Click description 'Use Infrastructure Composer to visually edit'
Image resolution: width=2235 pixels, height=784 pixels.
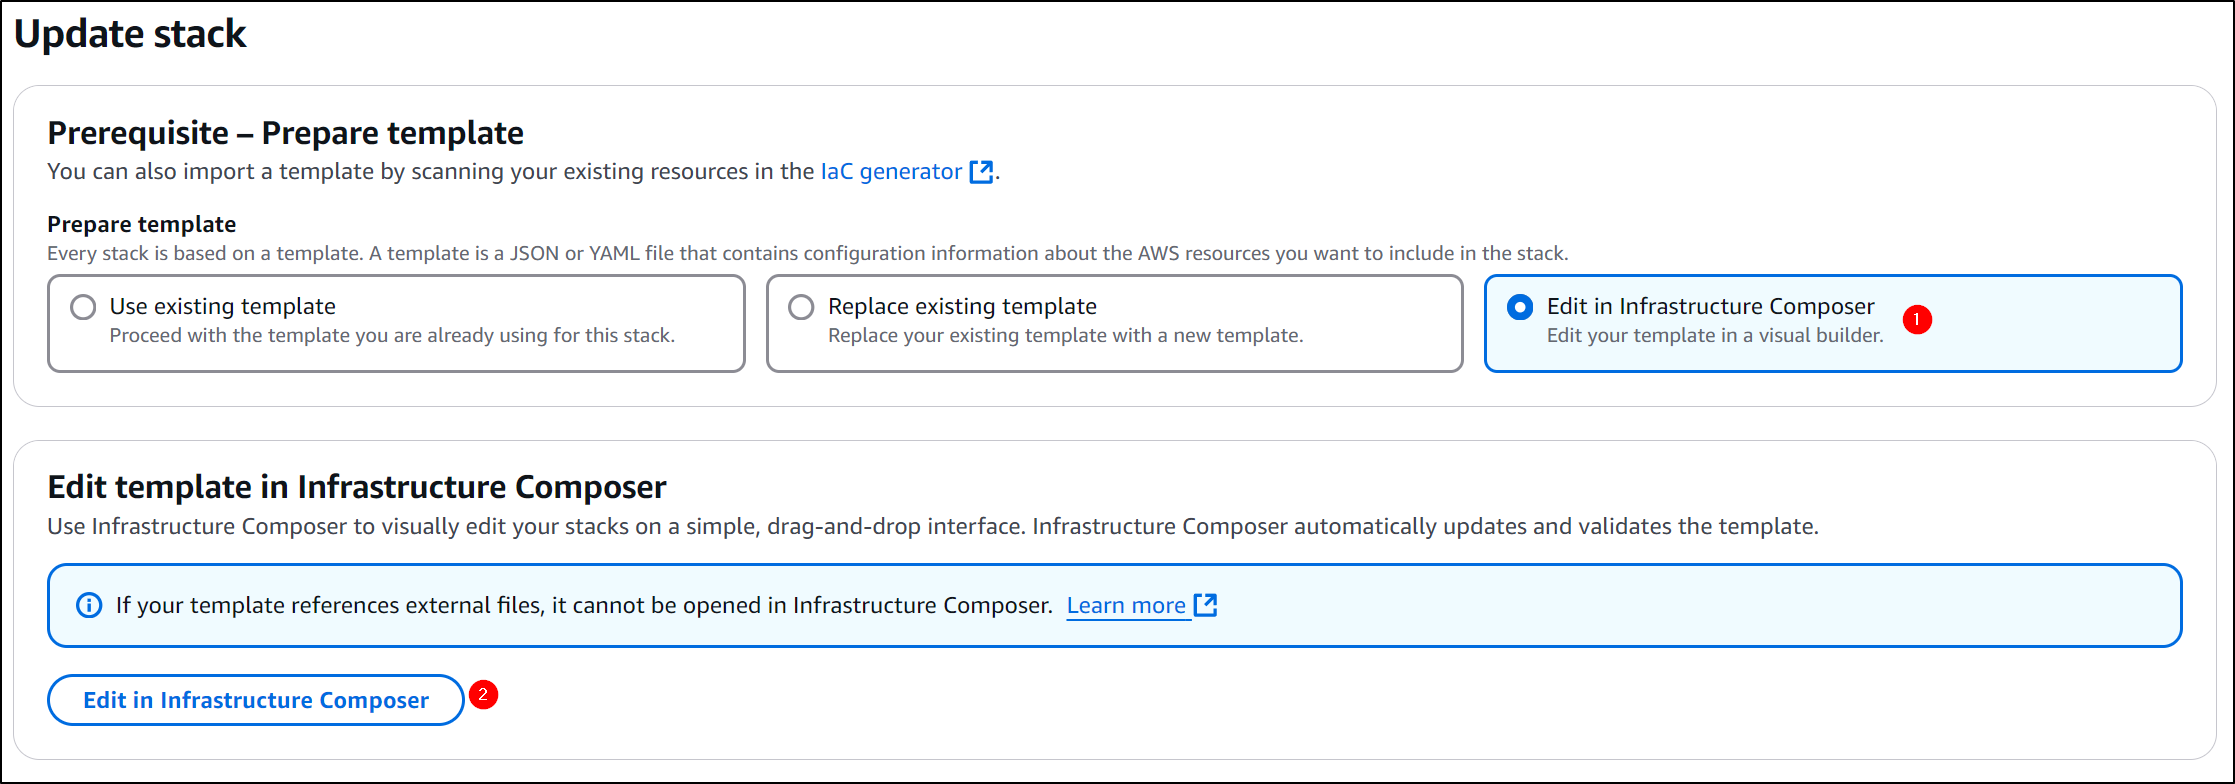933,527
